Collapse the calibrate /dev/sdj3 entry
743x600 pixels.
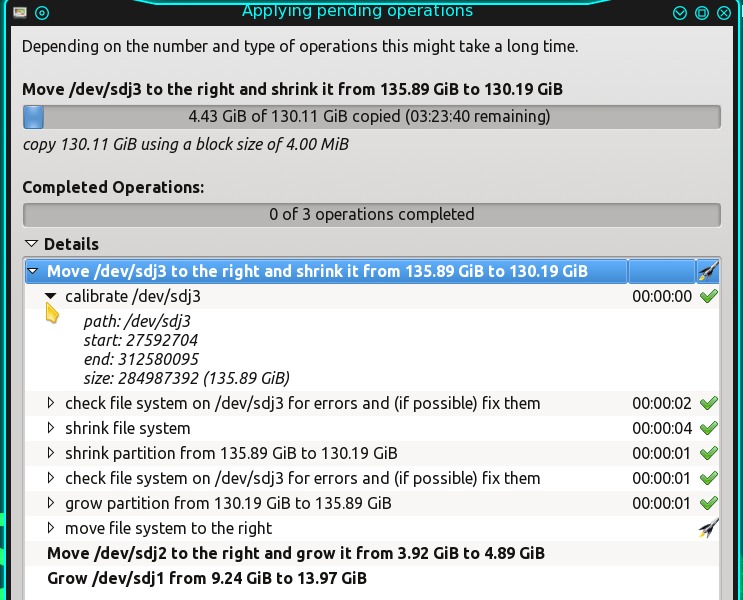50,297
